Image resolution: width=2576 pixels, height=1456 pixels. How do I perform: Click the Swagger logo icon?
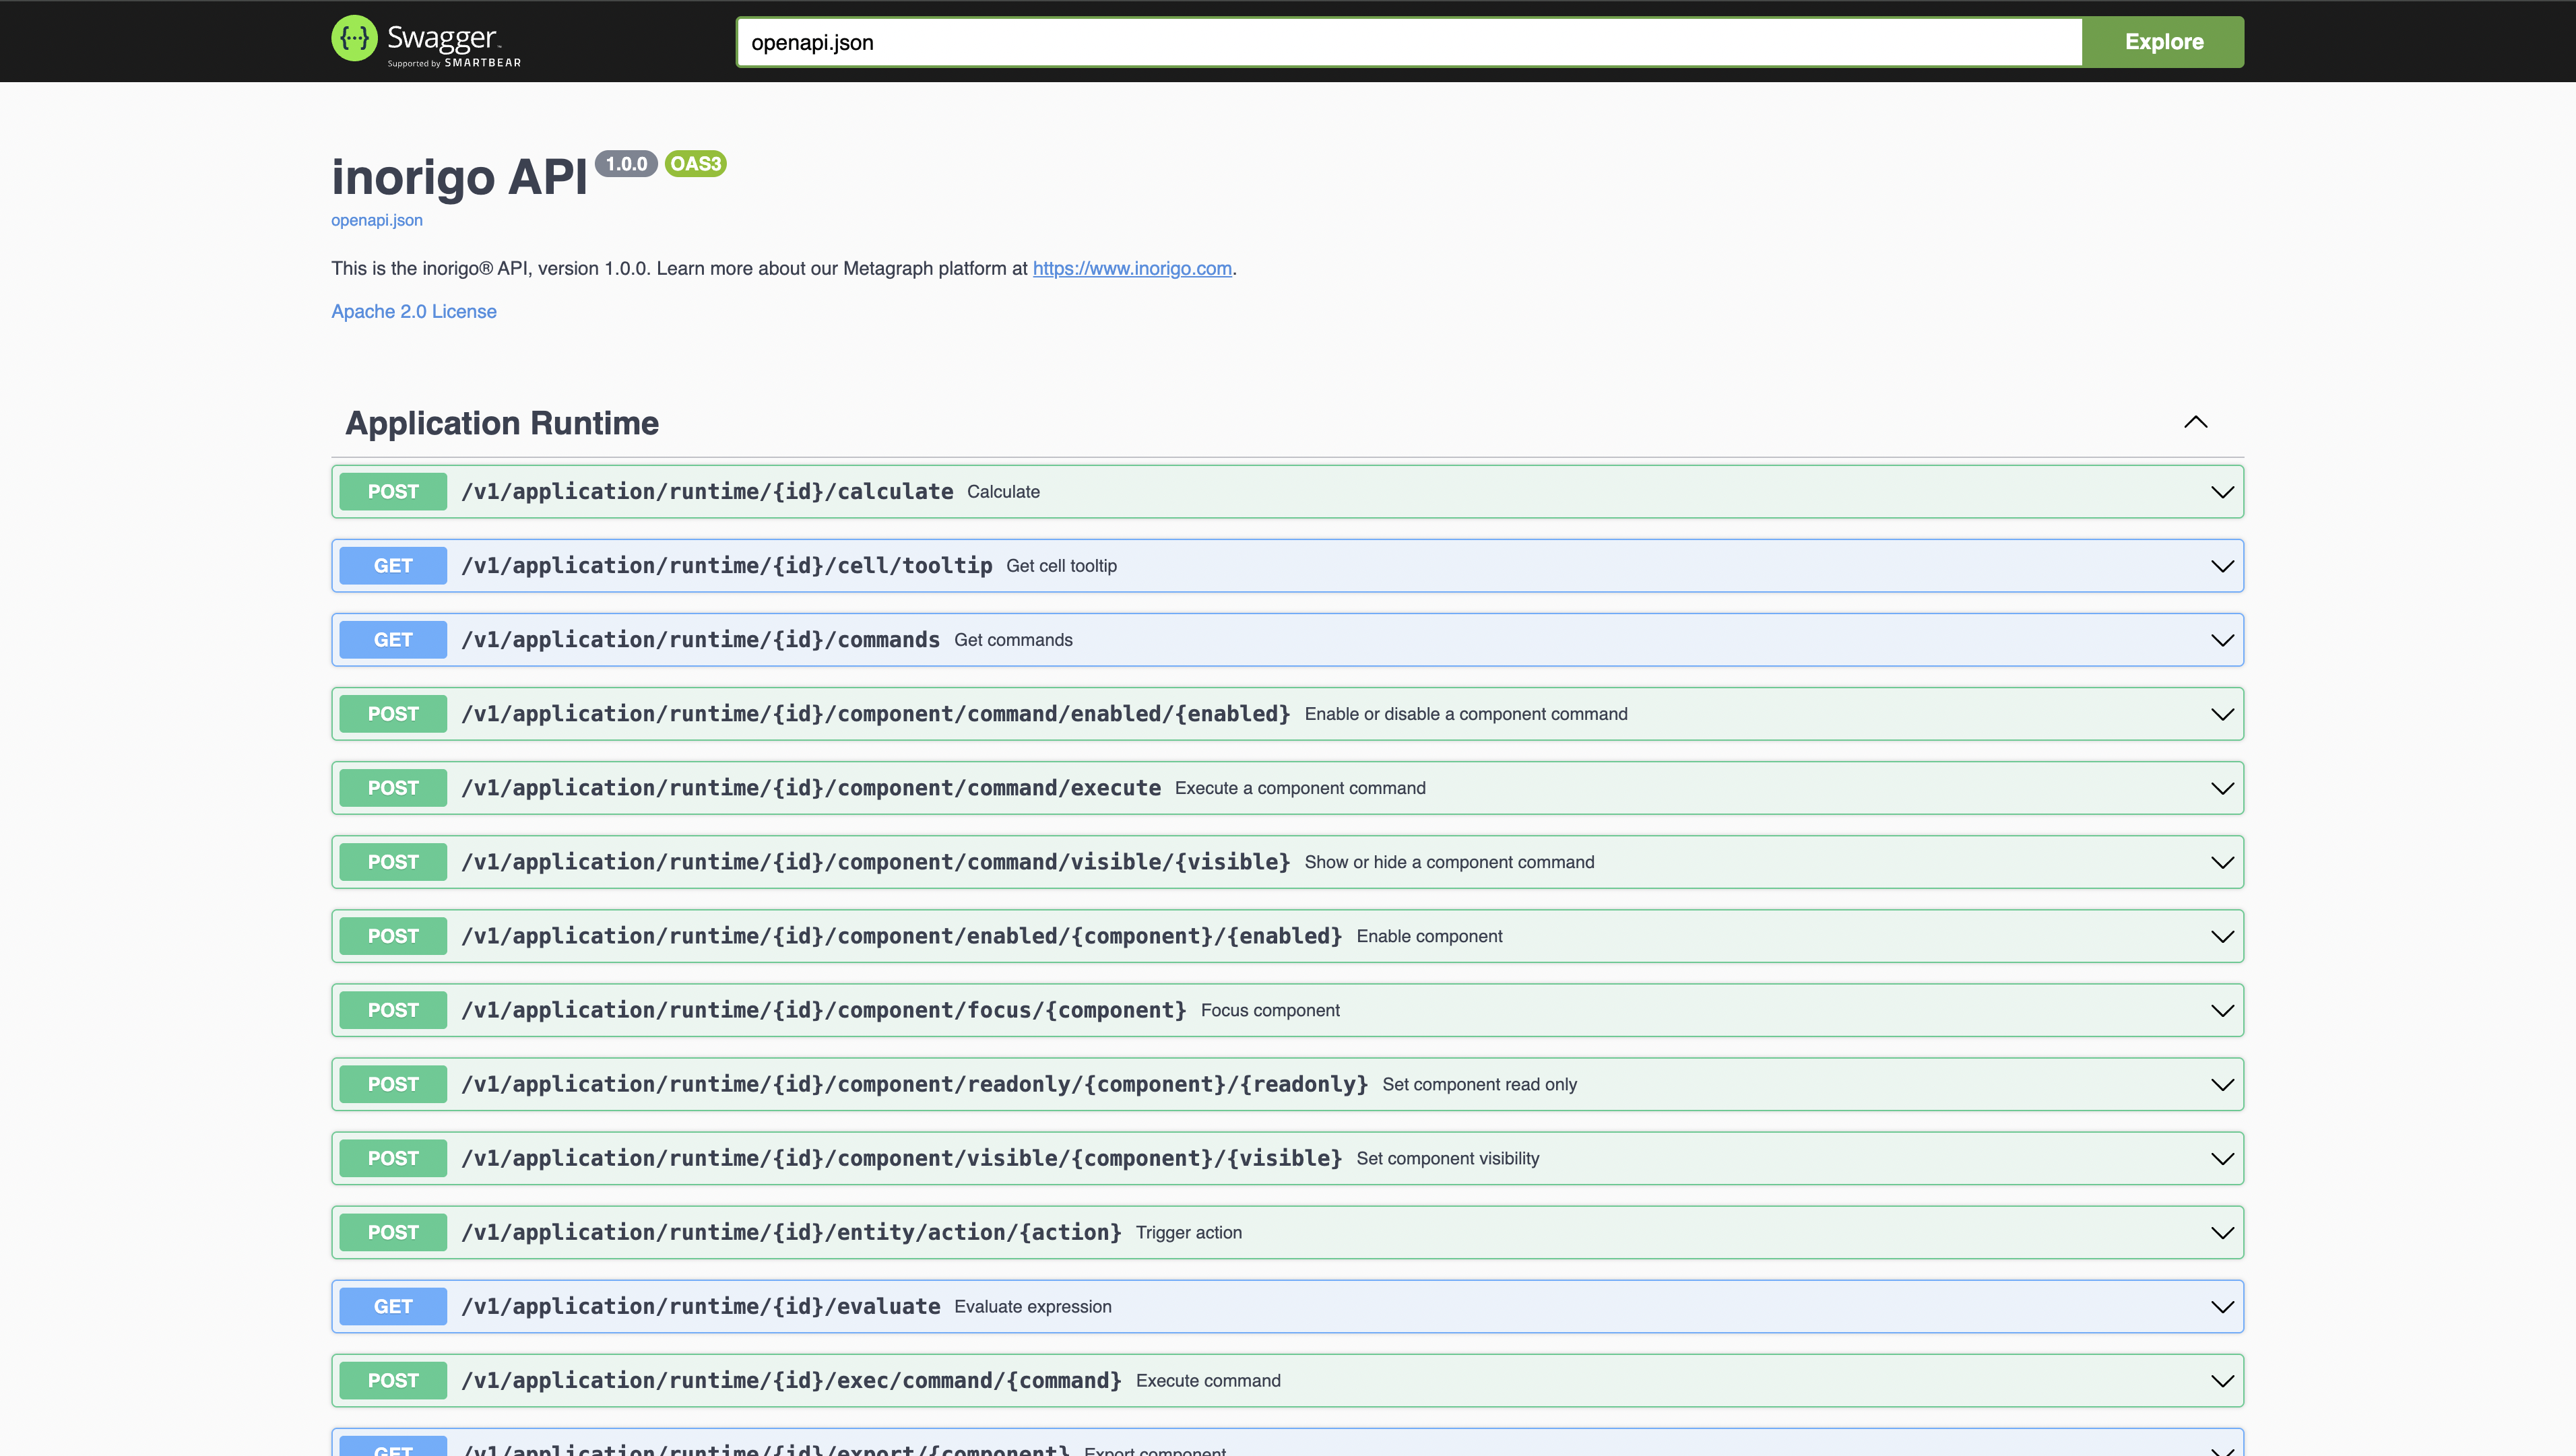pos(354,39)
